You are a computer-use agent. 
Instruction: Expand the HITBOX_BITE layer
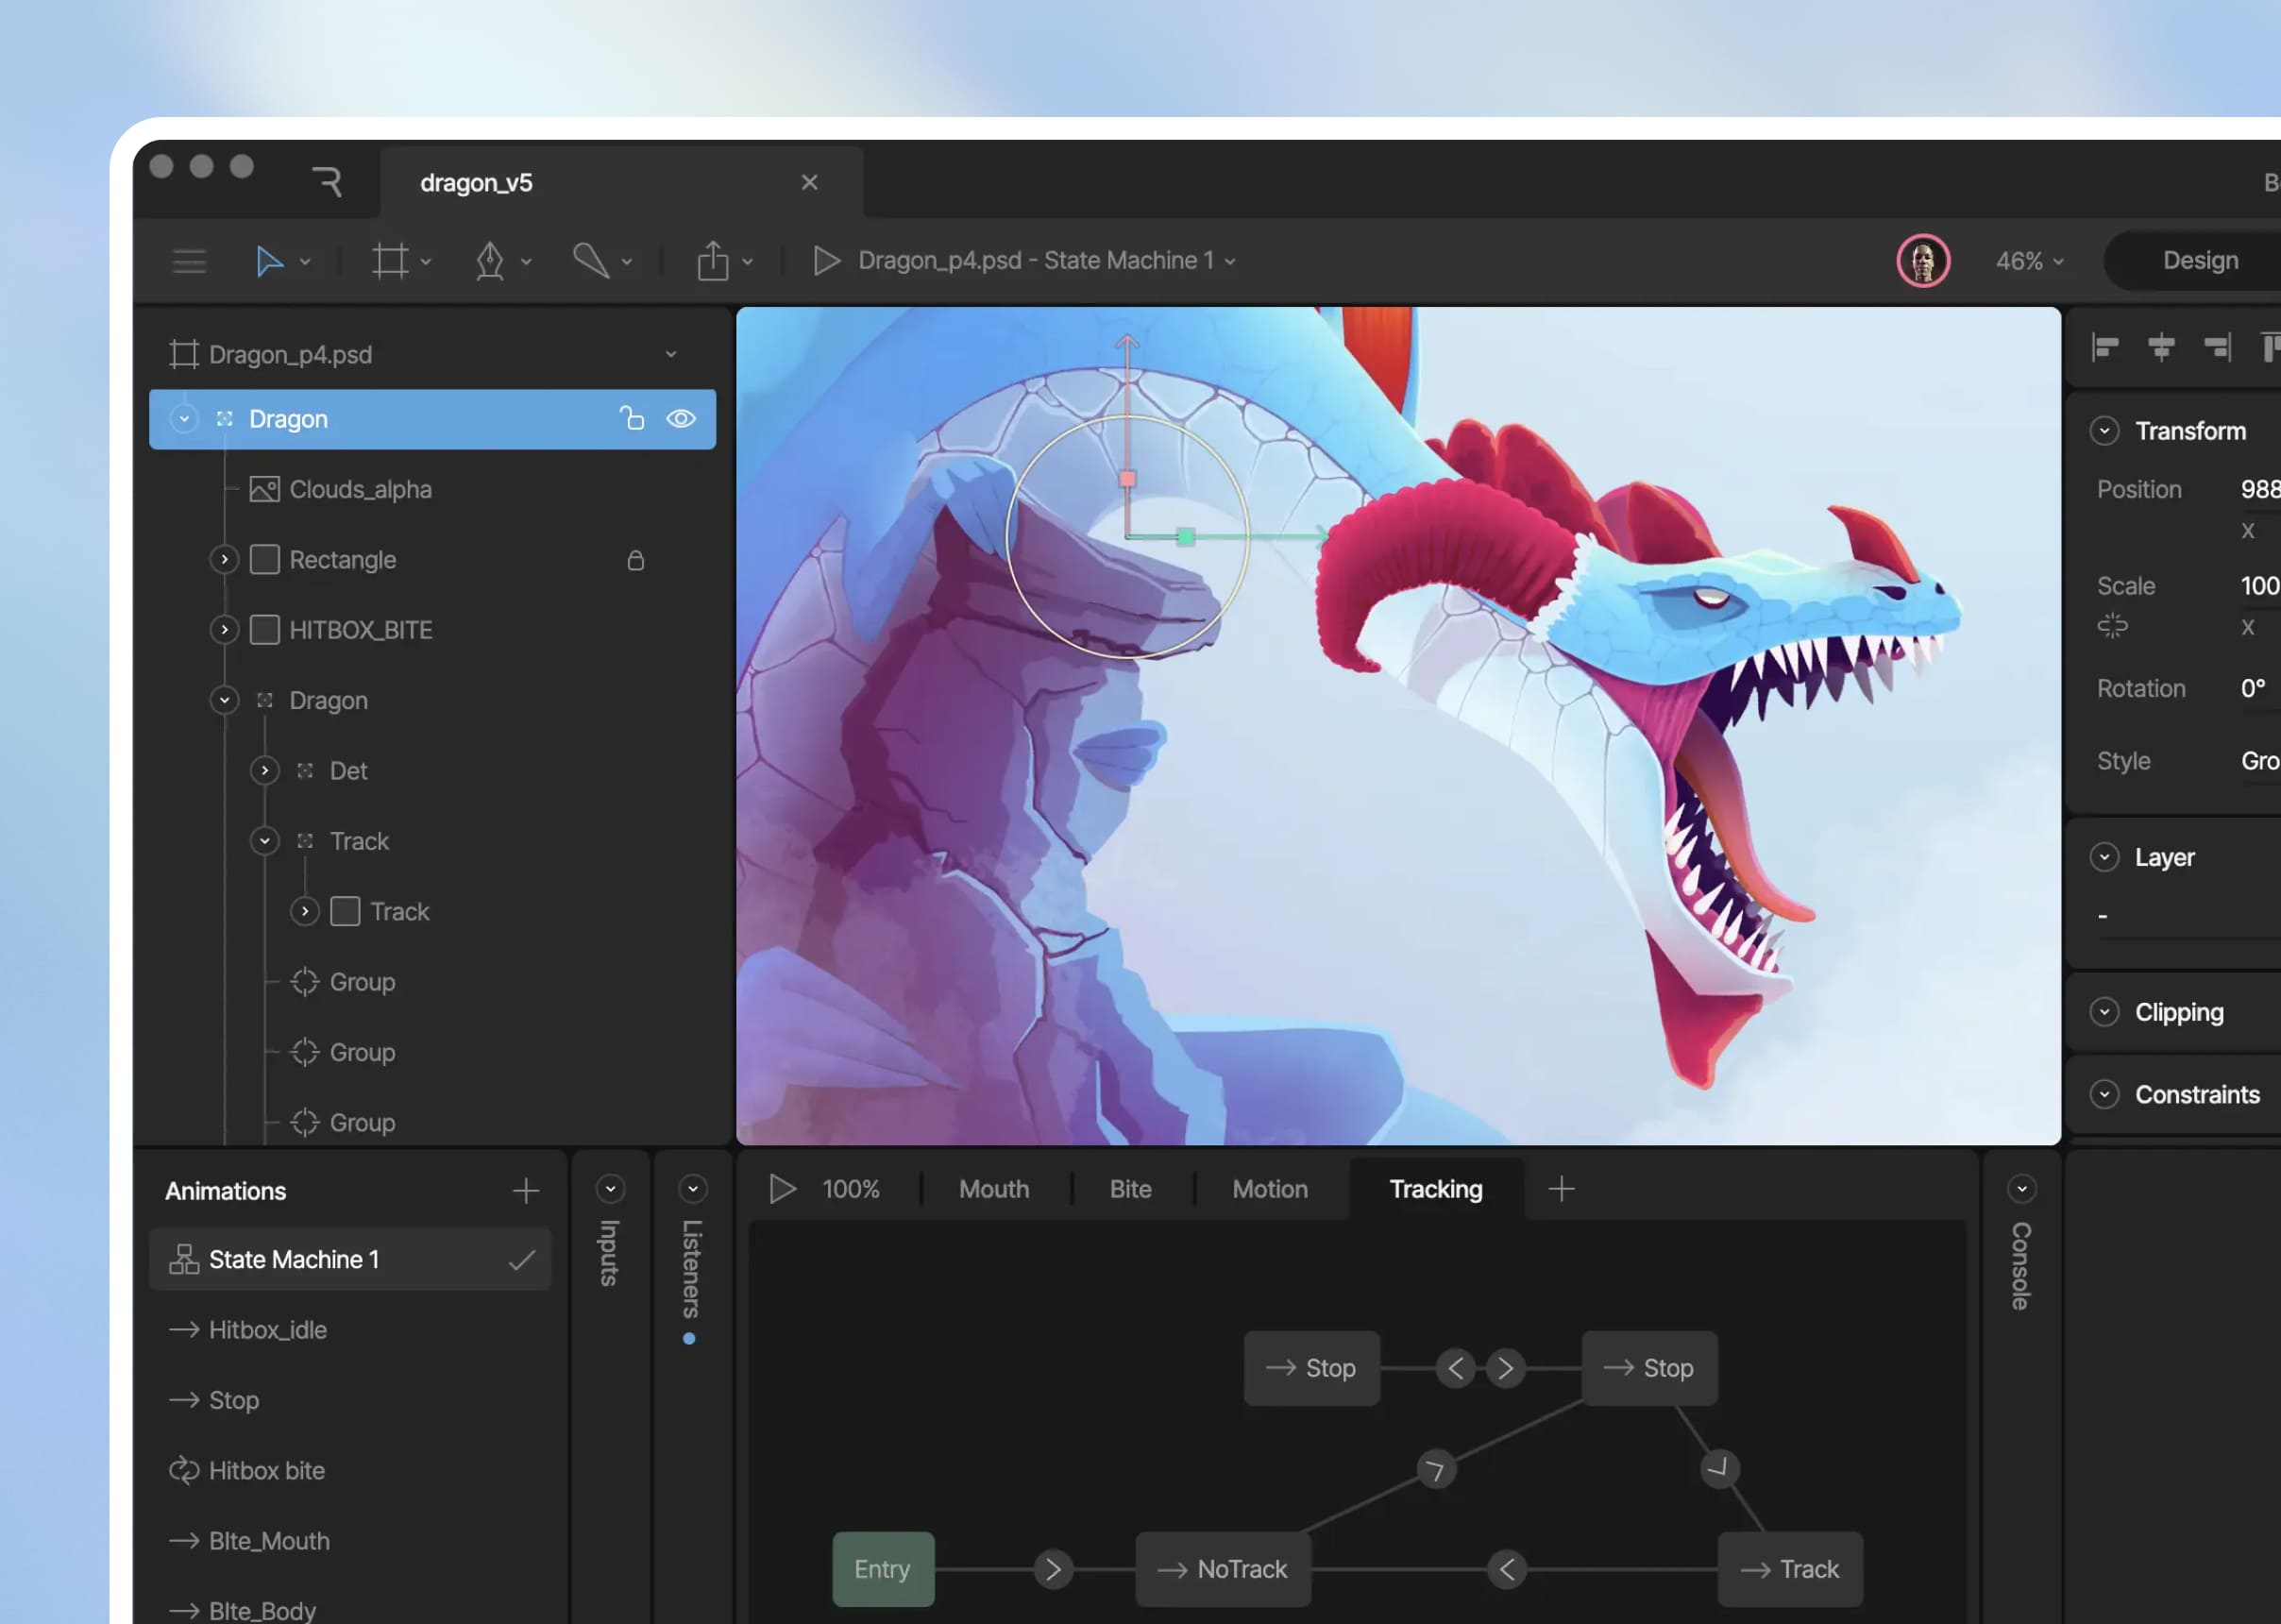click(224, 630)
